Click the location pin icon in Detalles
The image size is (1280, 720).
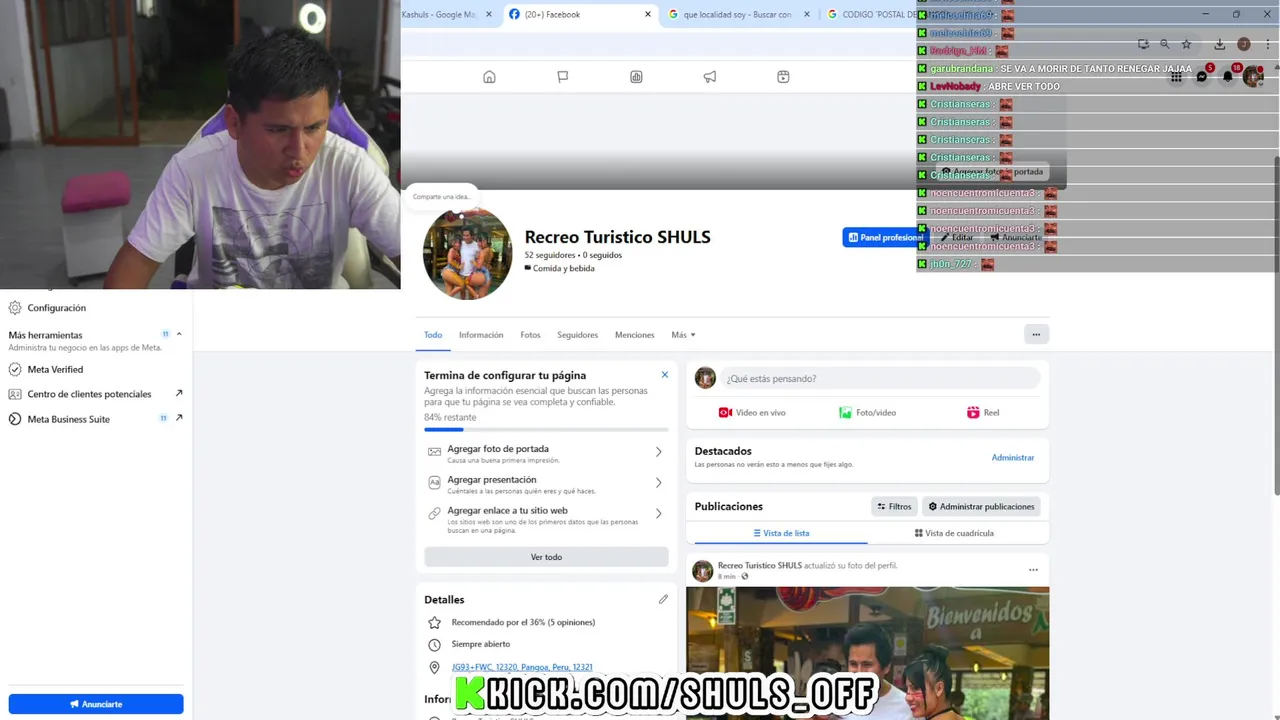click(434, 667)
